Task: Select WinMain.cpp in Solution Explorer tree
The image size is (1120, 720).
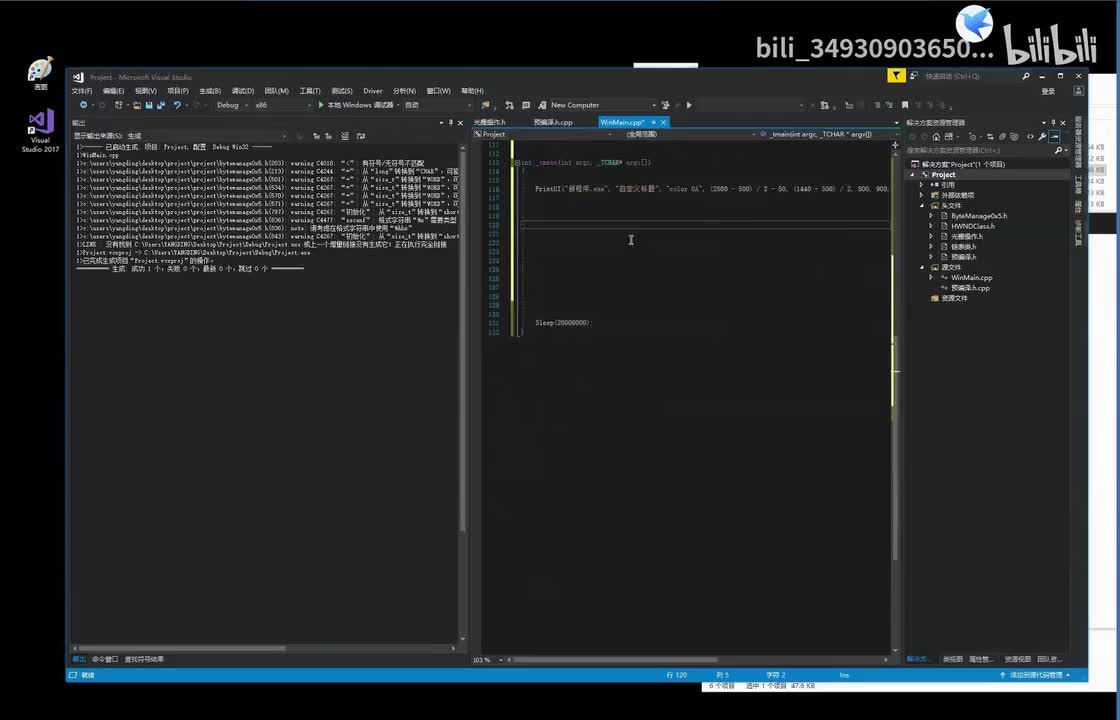Action: point(971,277)
